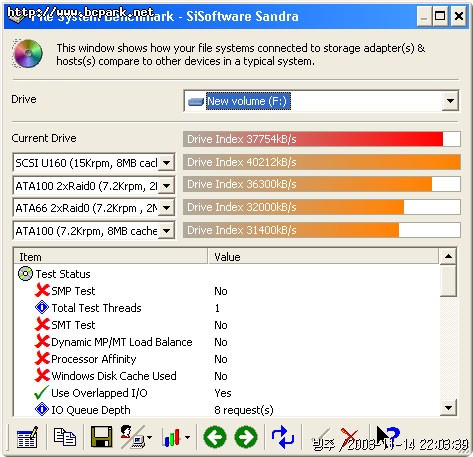Click scrollbar up arrow in results list
This screenshot has height=457, width=473.
(448, 256)
